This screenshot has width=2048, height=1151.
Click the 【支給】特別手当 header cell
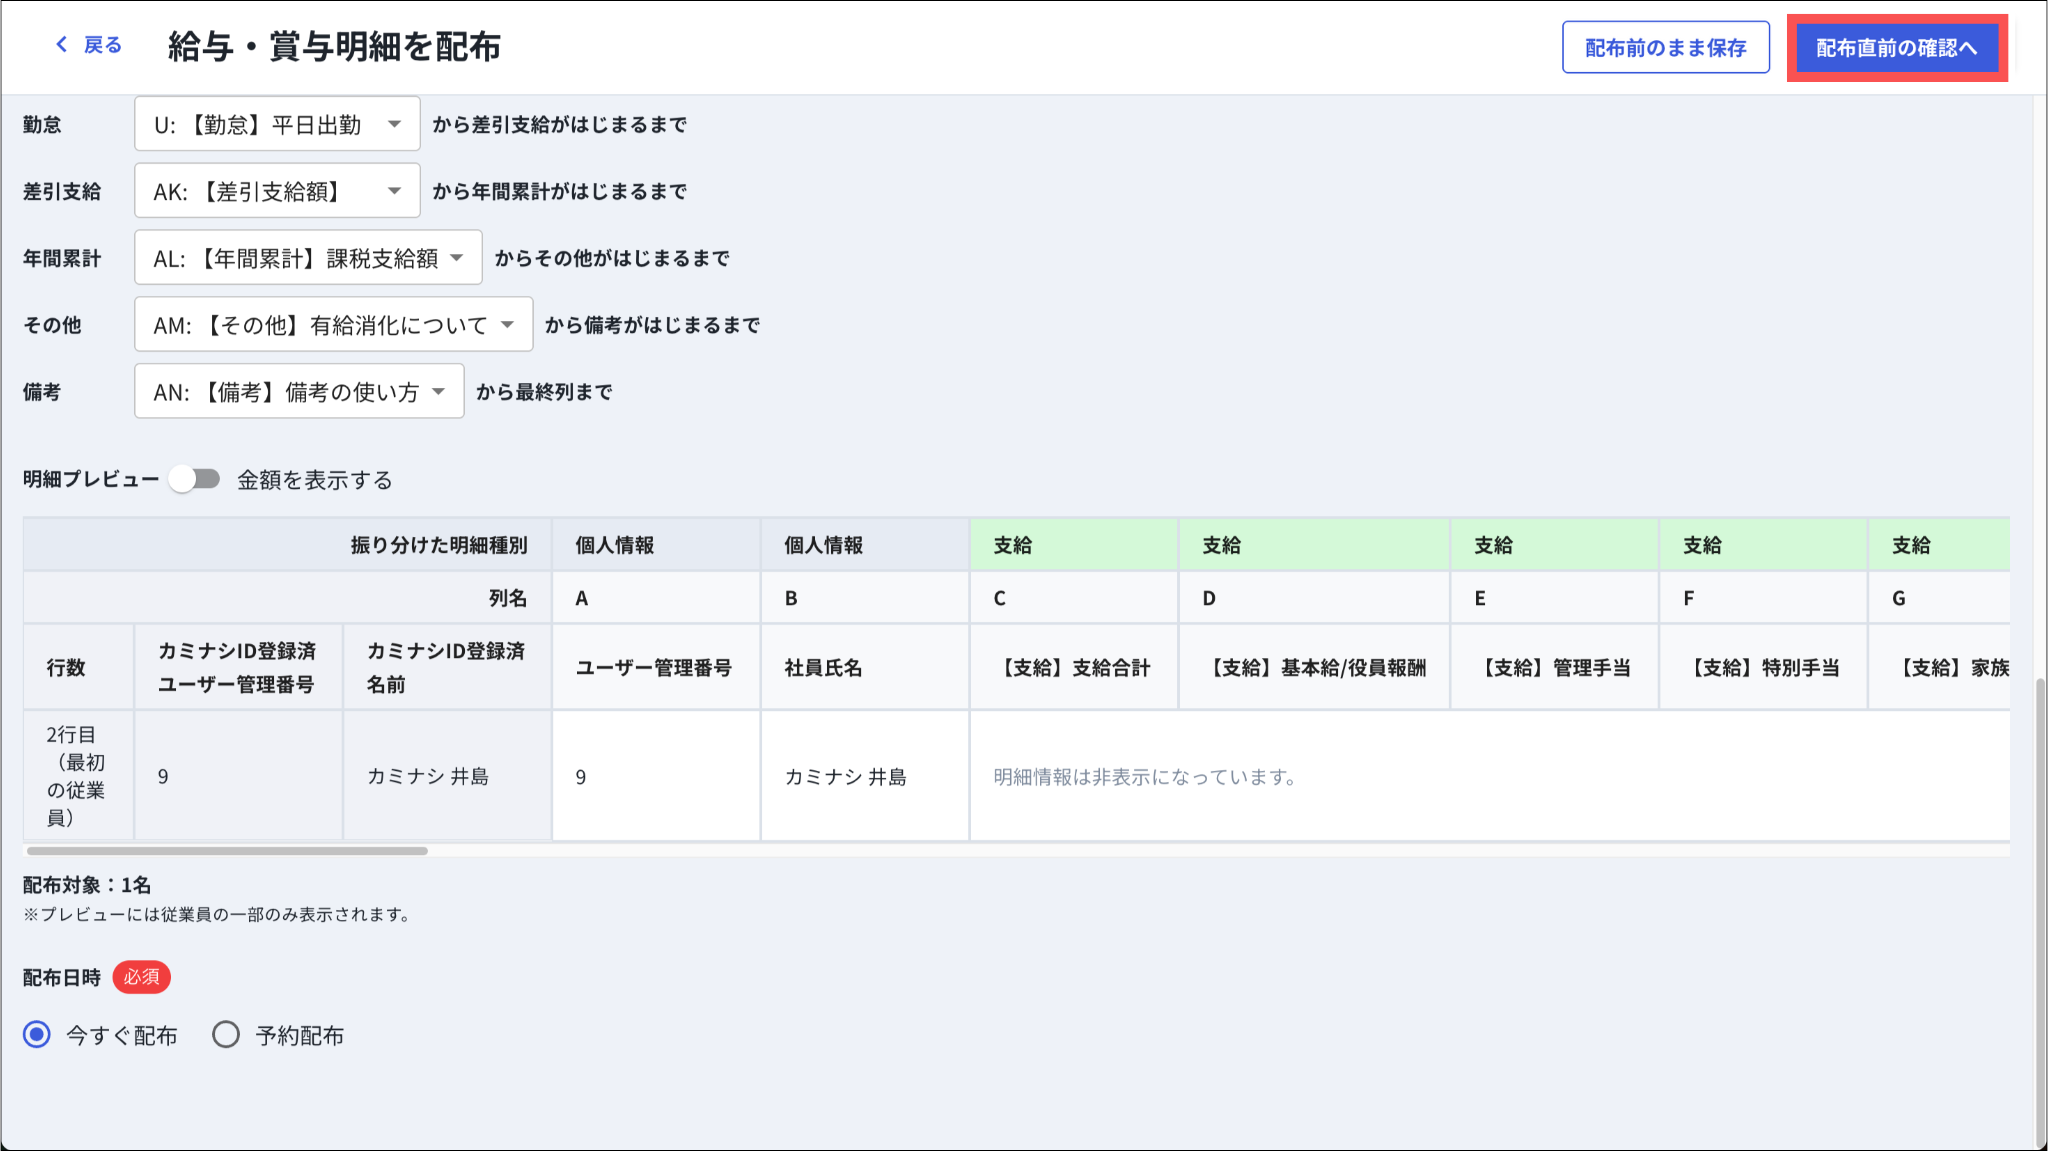pyautogui.click(x=1764, y=668)
